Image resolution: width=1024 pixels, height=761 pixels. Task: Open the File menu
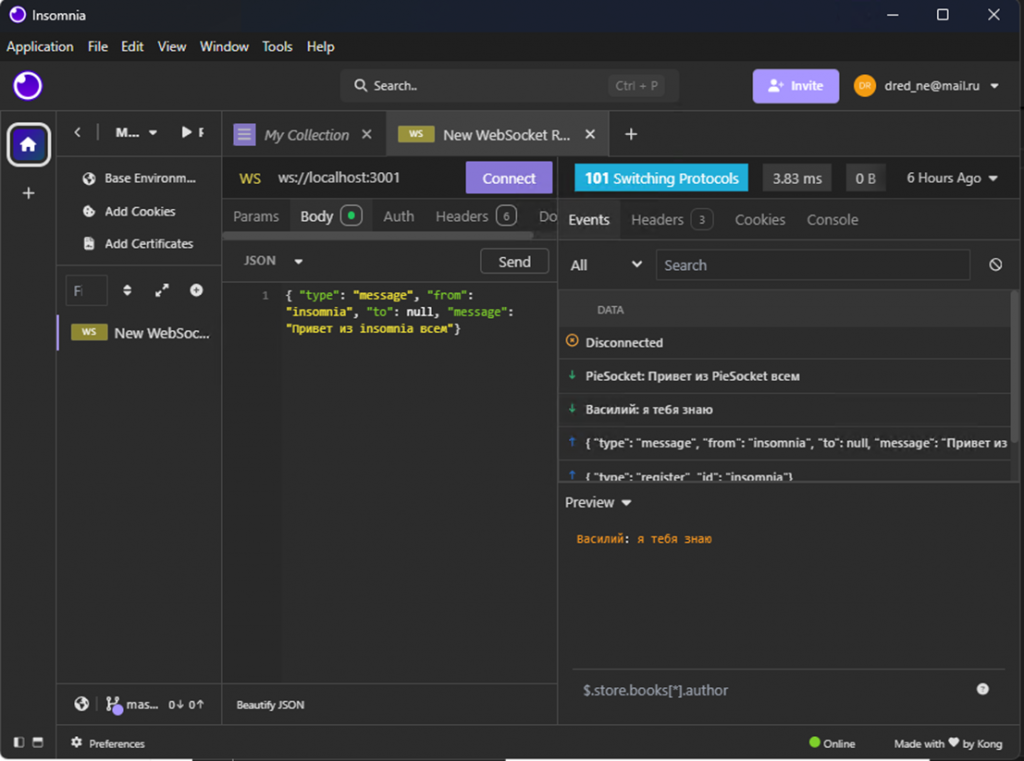click(97, 46)
